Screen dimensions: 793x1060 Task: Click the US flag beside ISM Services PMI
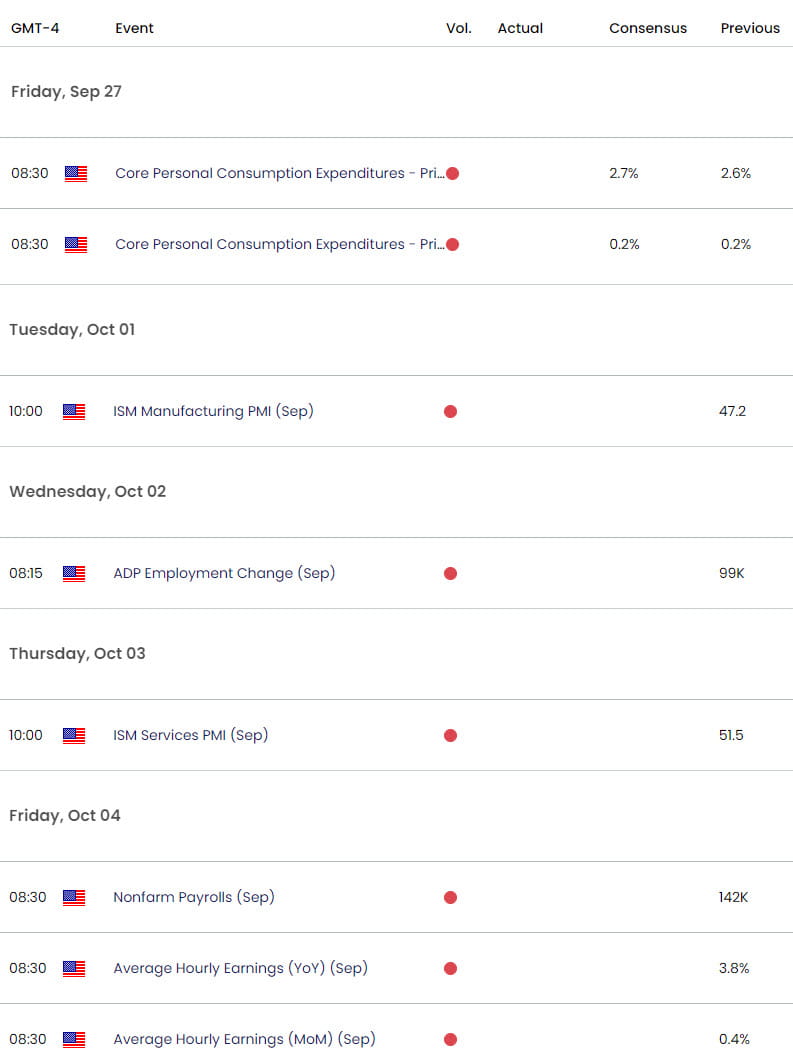click(74, 735)
